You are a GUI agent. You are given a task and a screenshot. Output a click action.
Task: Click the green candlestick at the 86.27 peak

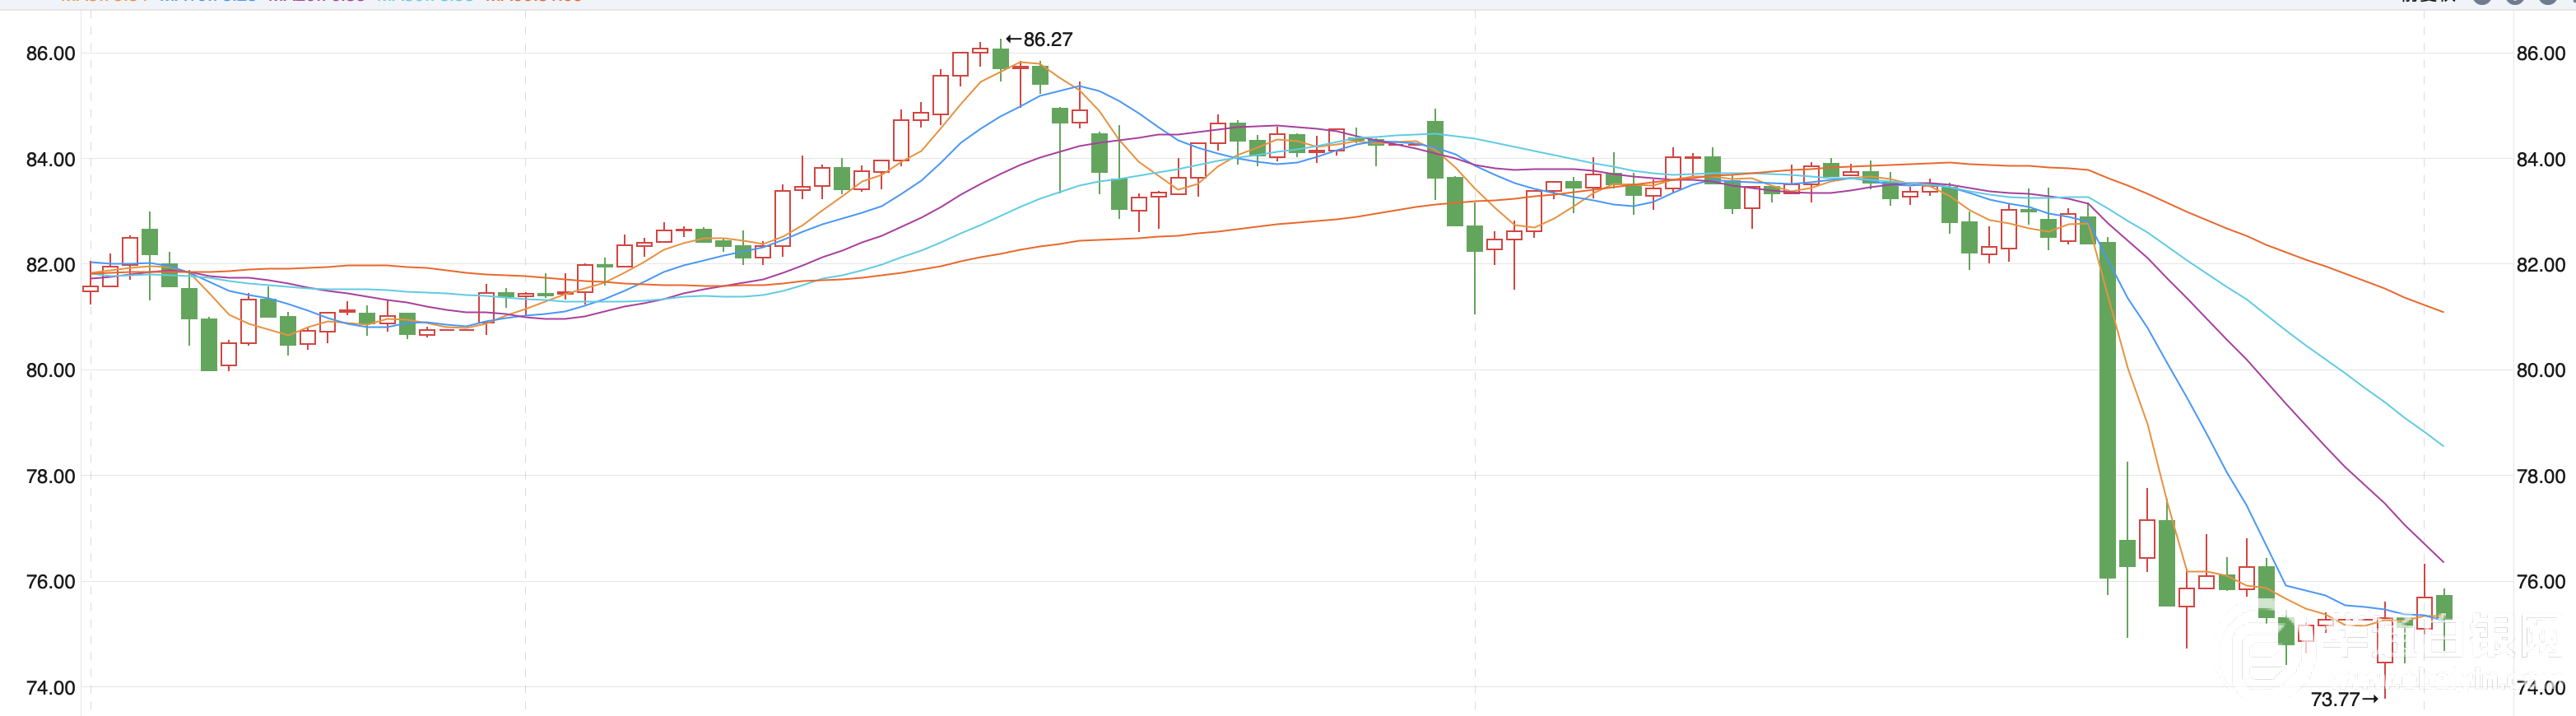coord(1000,59)
